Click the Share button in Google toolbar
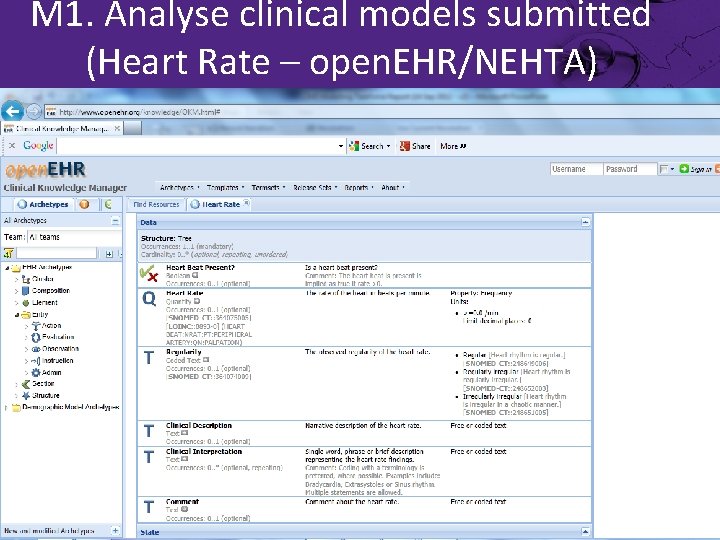Screen dimensions: 720x540 coord(415,146)
